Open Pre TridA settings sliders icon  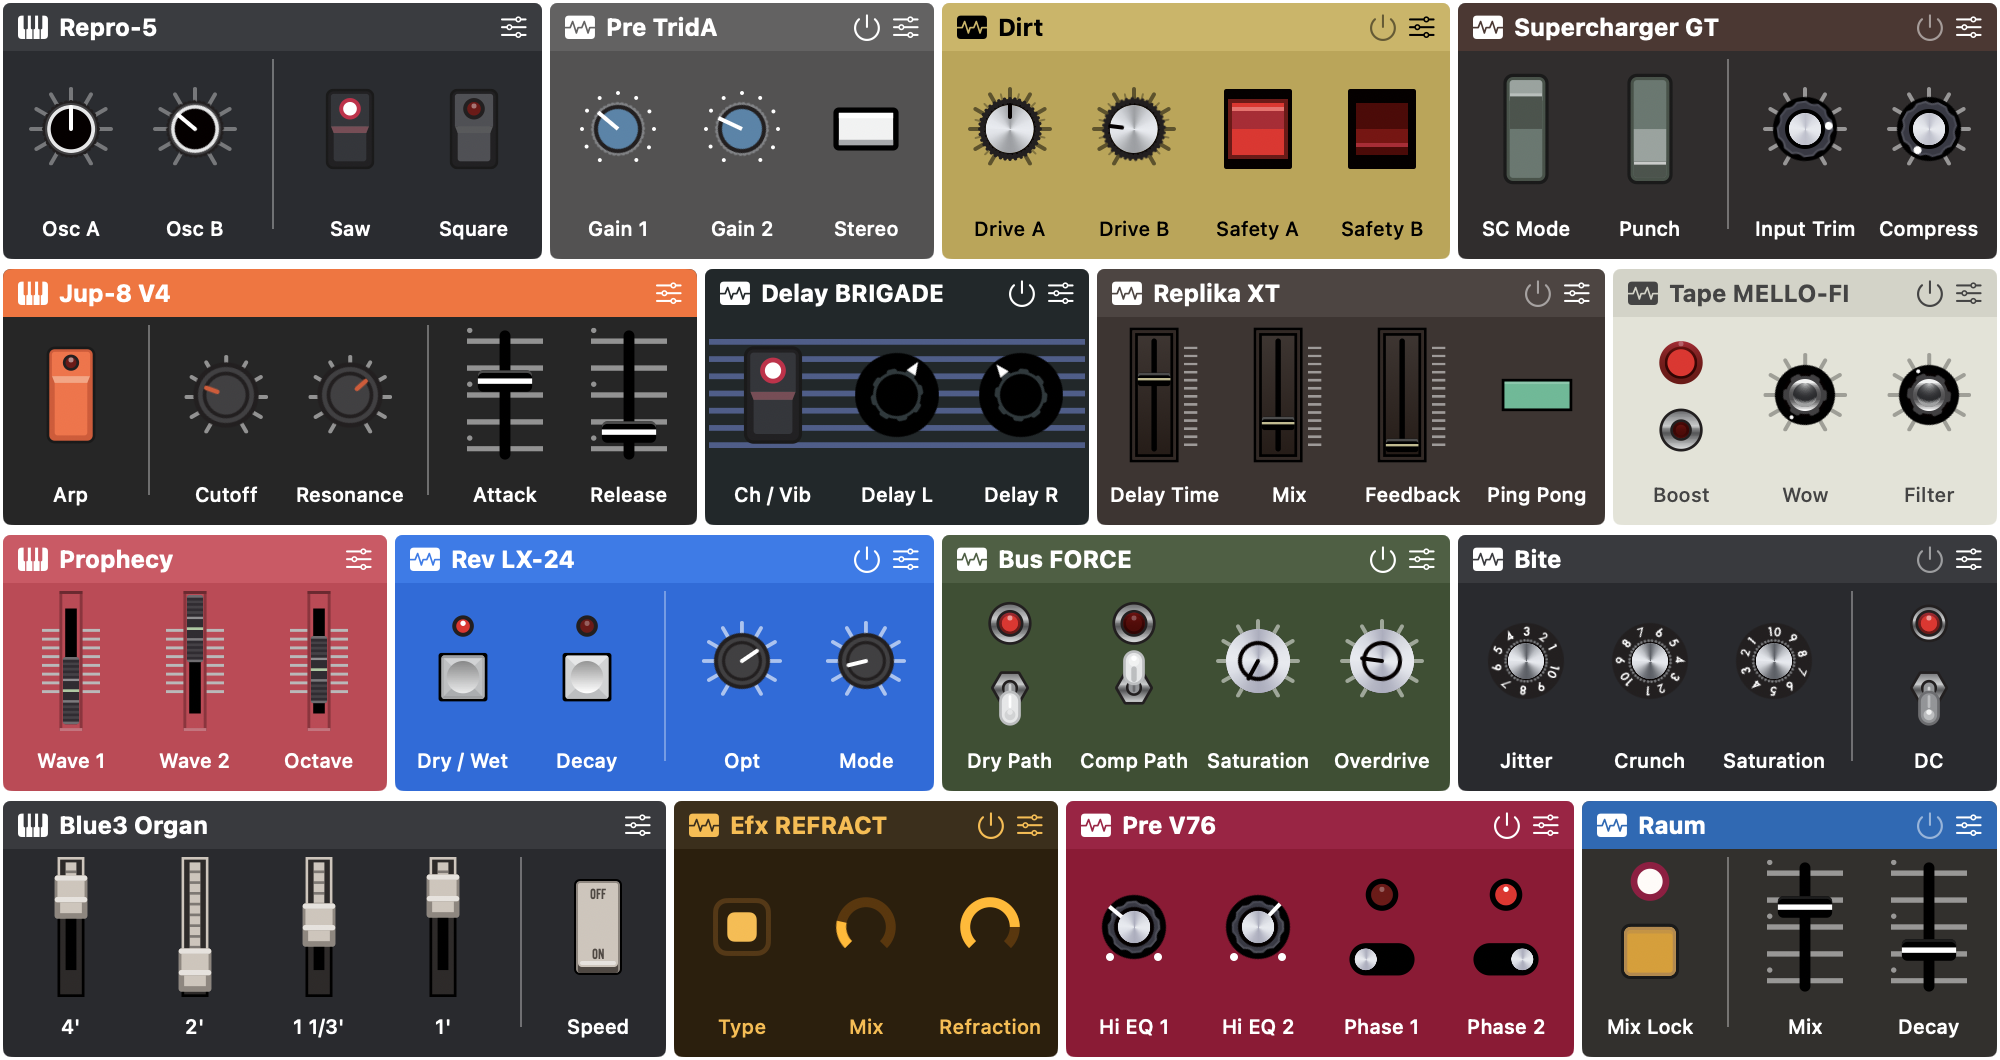click(906, 27)
